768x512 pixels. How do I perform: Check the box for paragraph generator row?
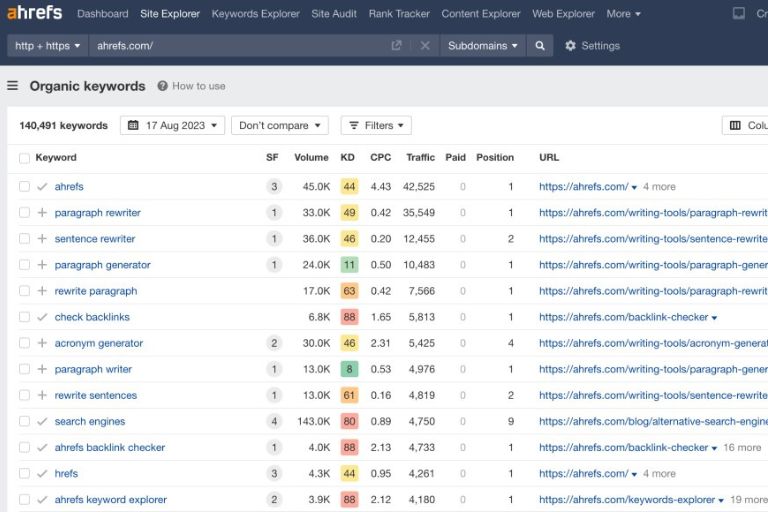24,265
